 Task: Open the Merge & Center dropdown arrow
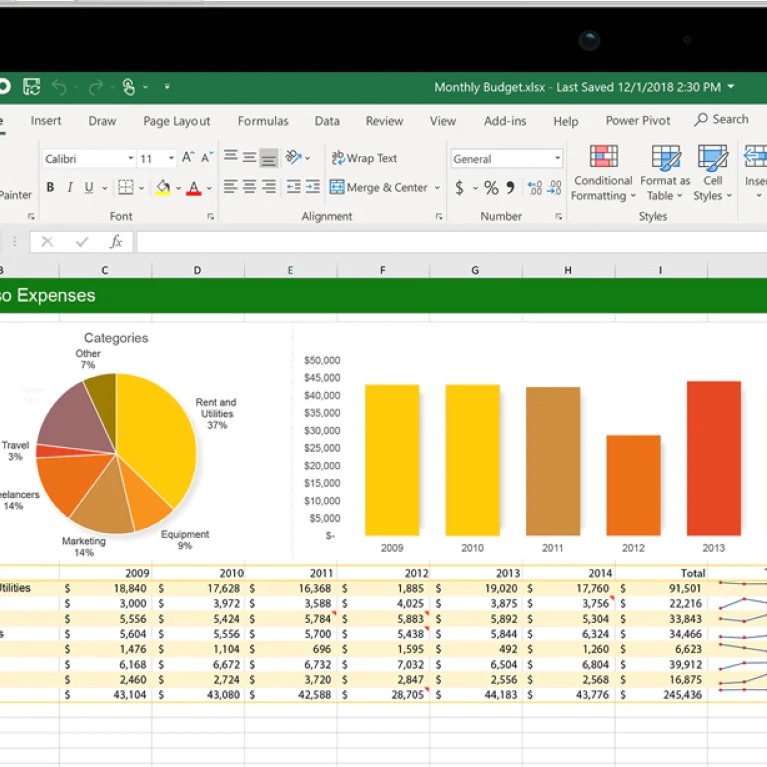436,188
